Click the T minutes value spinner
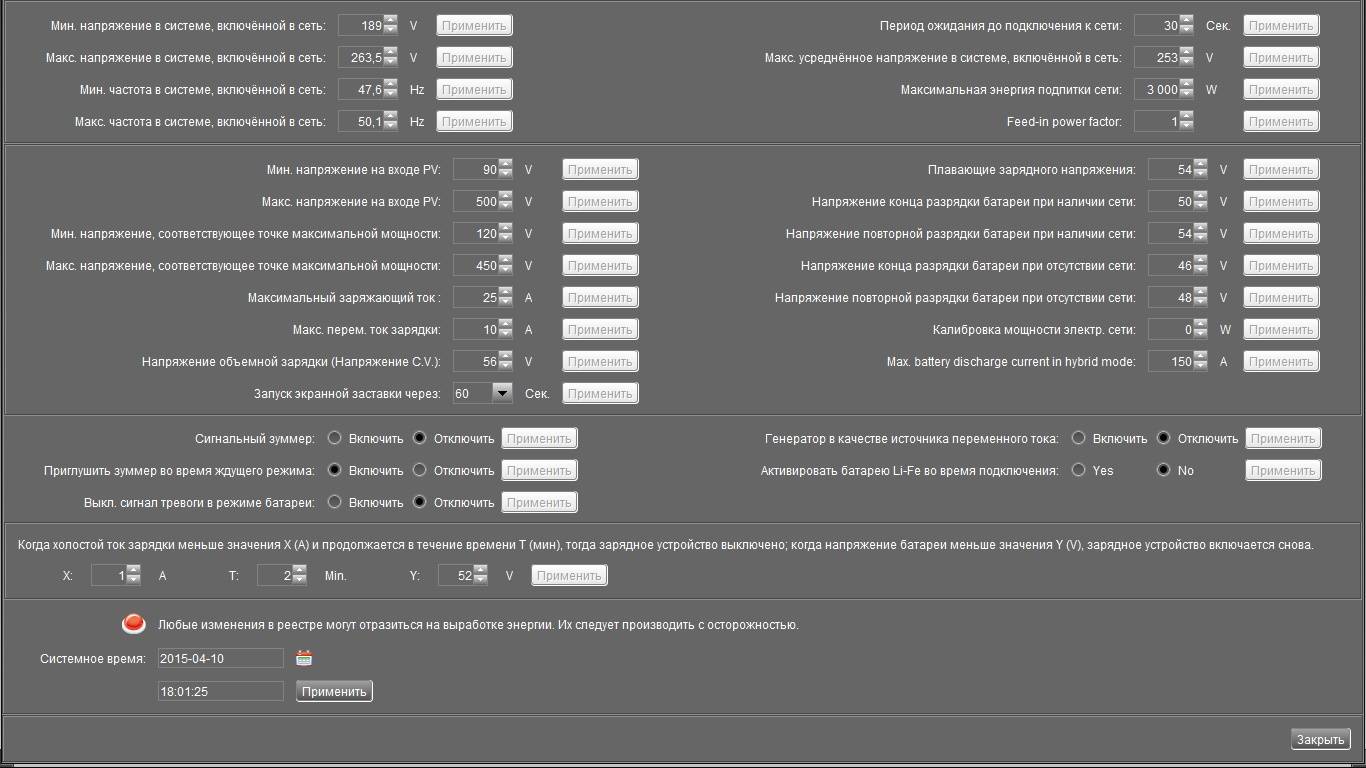This screenshot has height=768, width=1366. point(299,576)
